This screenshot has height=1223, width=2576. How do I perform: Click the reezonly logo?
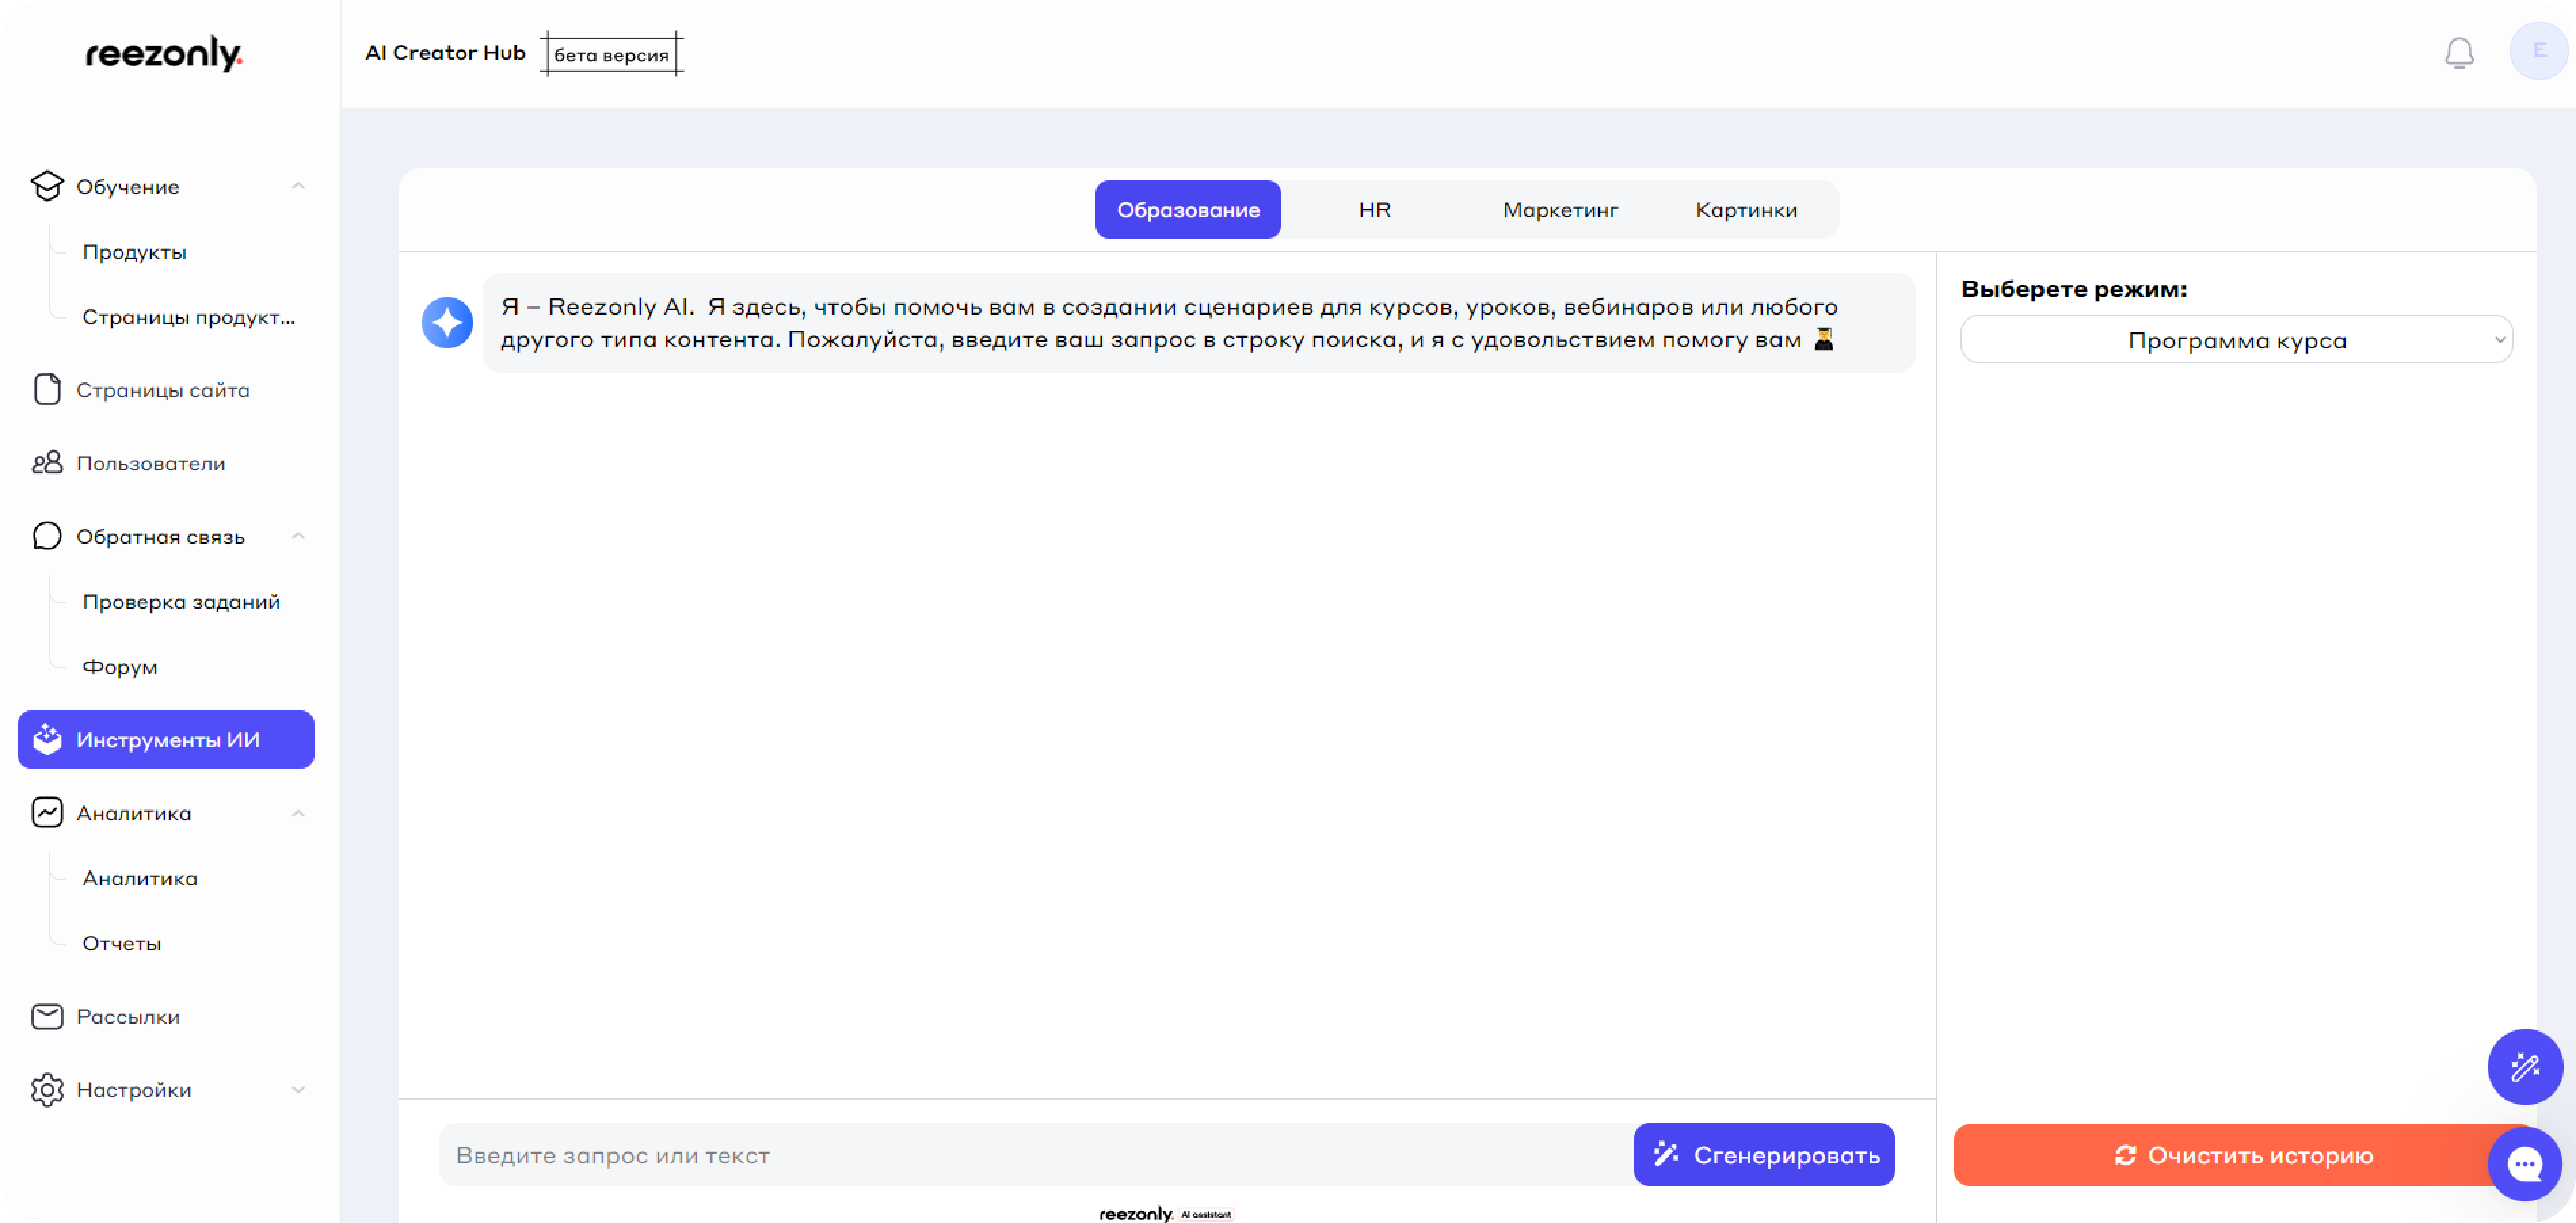(x=164, y=54)
